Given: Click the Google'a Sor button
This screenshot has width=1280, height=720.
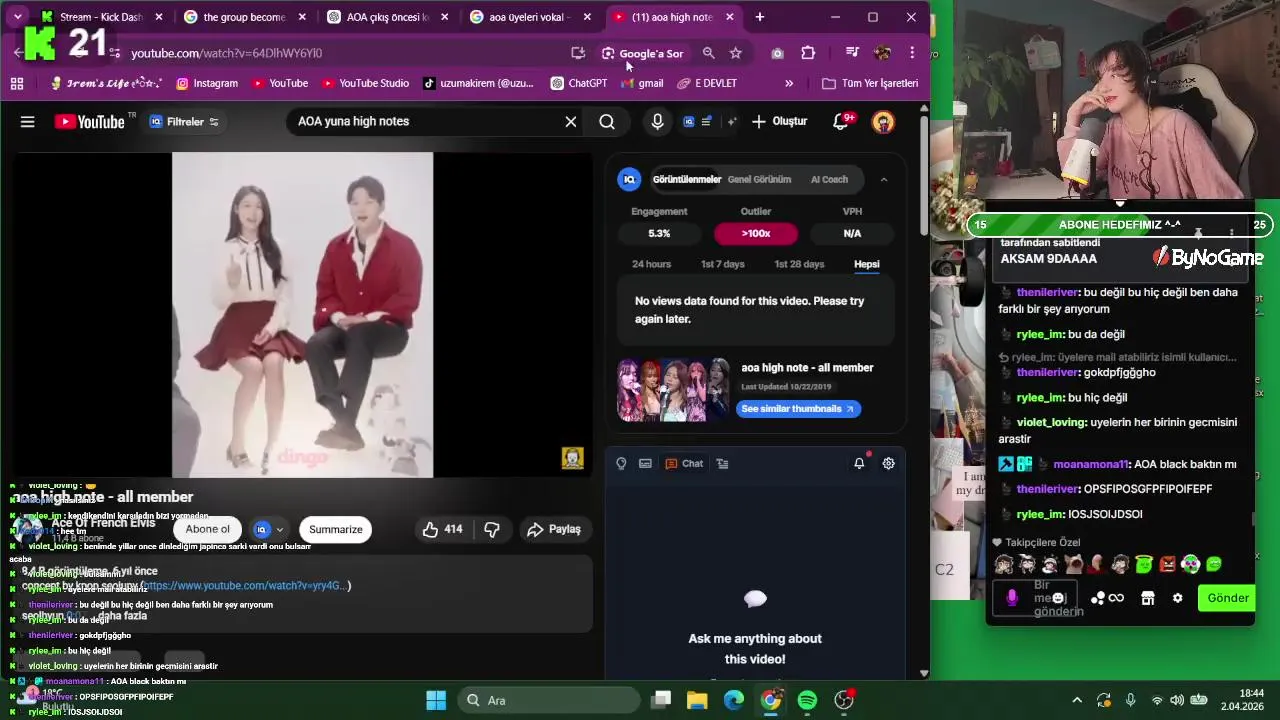Looking at the screenshot, I should click(642, 53).
